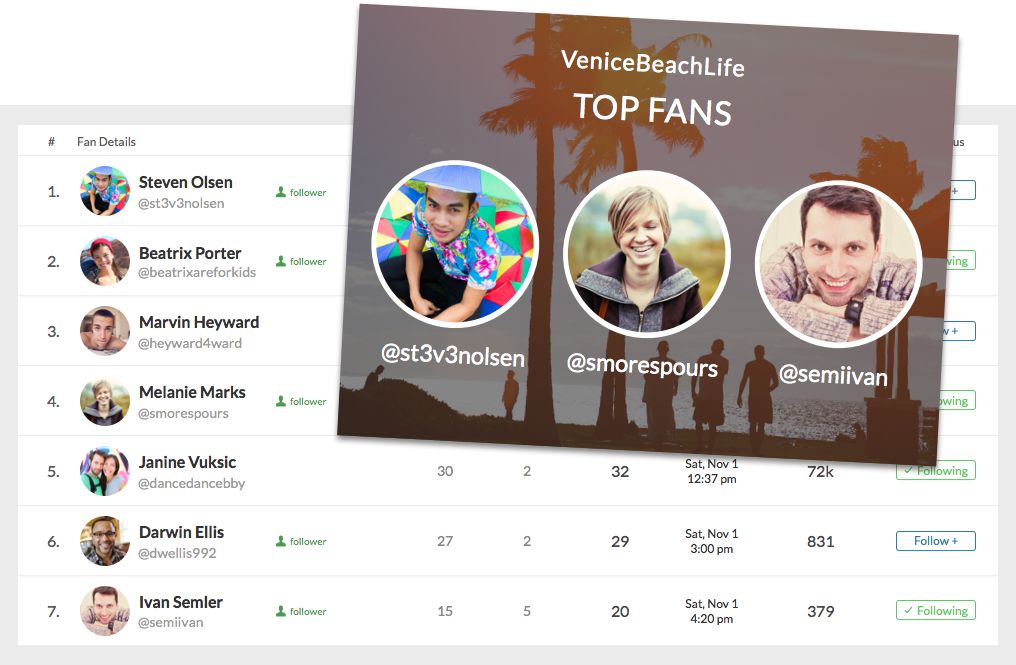
Task: Click Steven Olsen's avatar in fan list
Action: (105, 191)
